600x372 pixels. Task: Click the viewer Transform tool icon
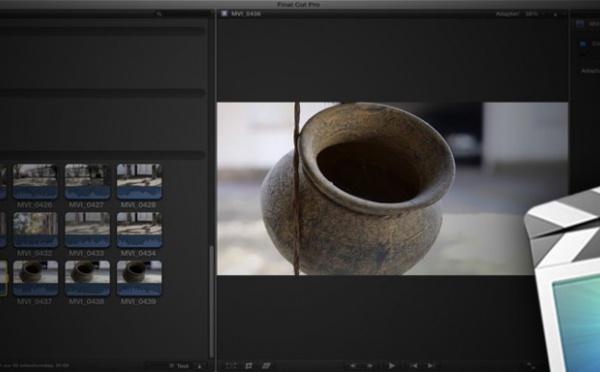pos(231,366)
